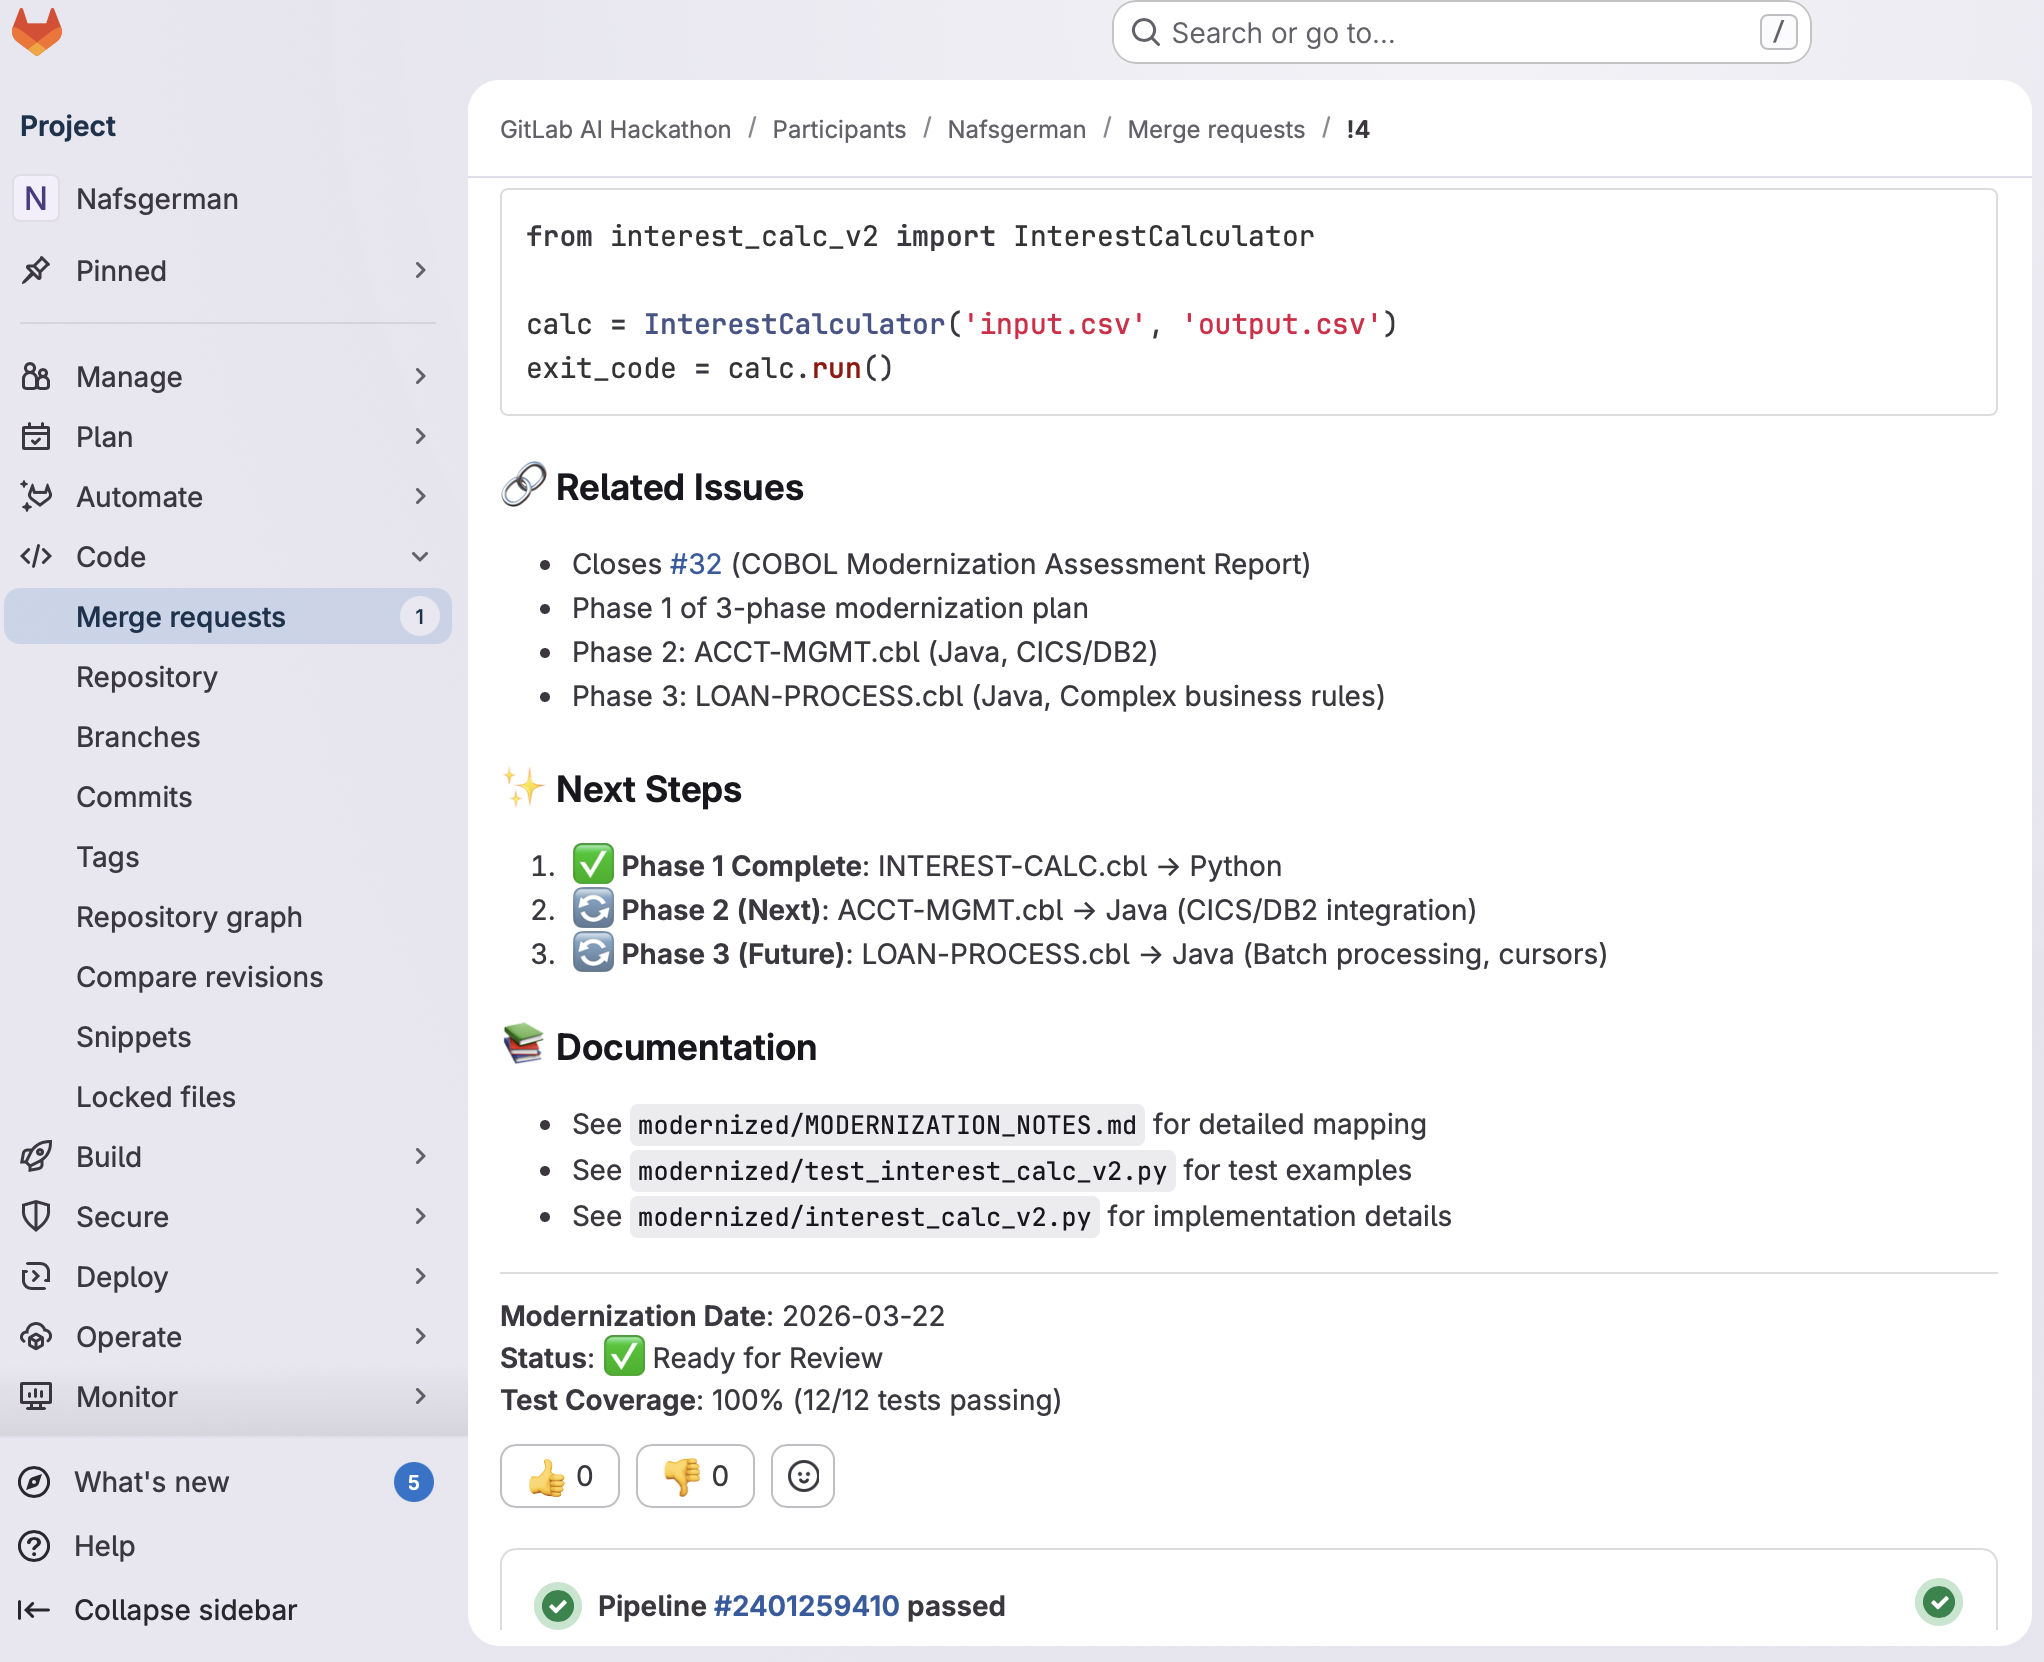Open the Help question mark menu

coord(35,1546)
